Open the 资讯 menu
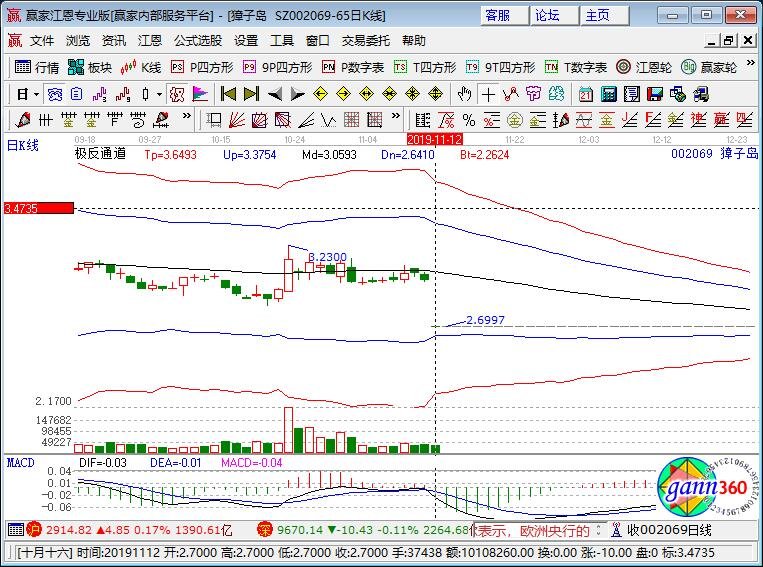This screenshot has width=763, height=567. (114, 41)
